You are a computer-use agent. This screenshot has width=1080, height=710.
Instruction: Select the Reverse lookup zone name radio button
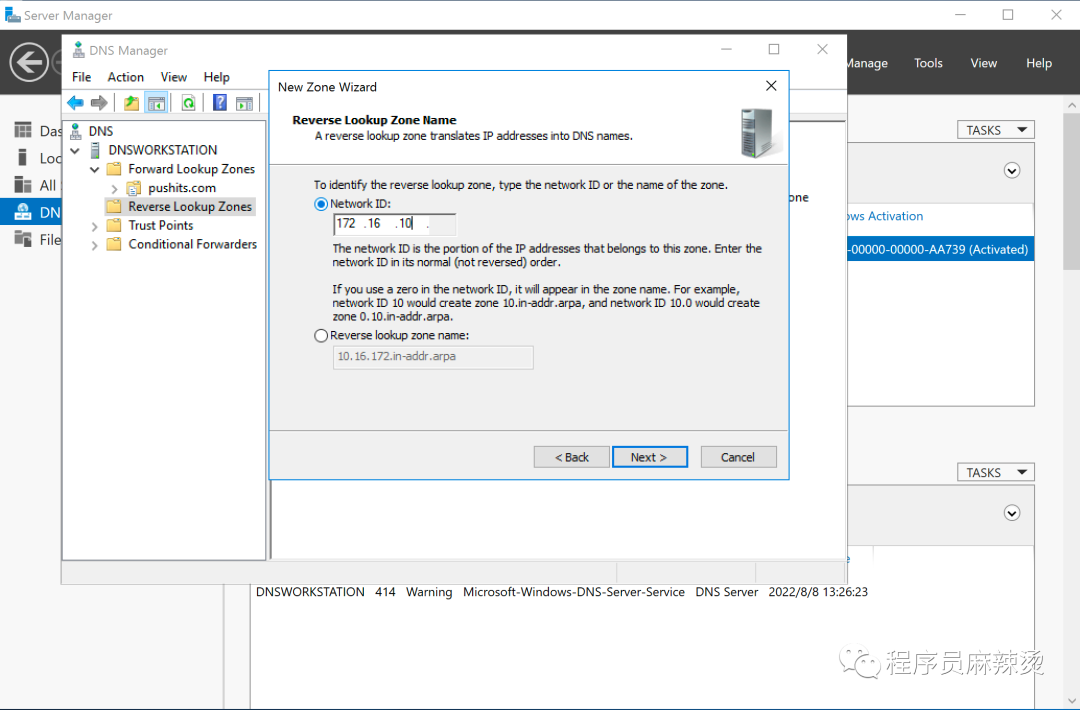point(321,335)
